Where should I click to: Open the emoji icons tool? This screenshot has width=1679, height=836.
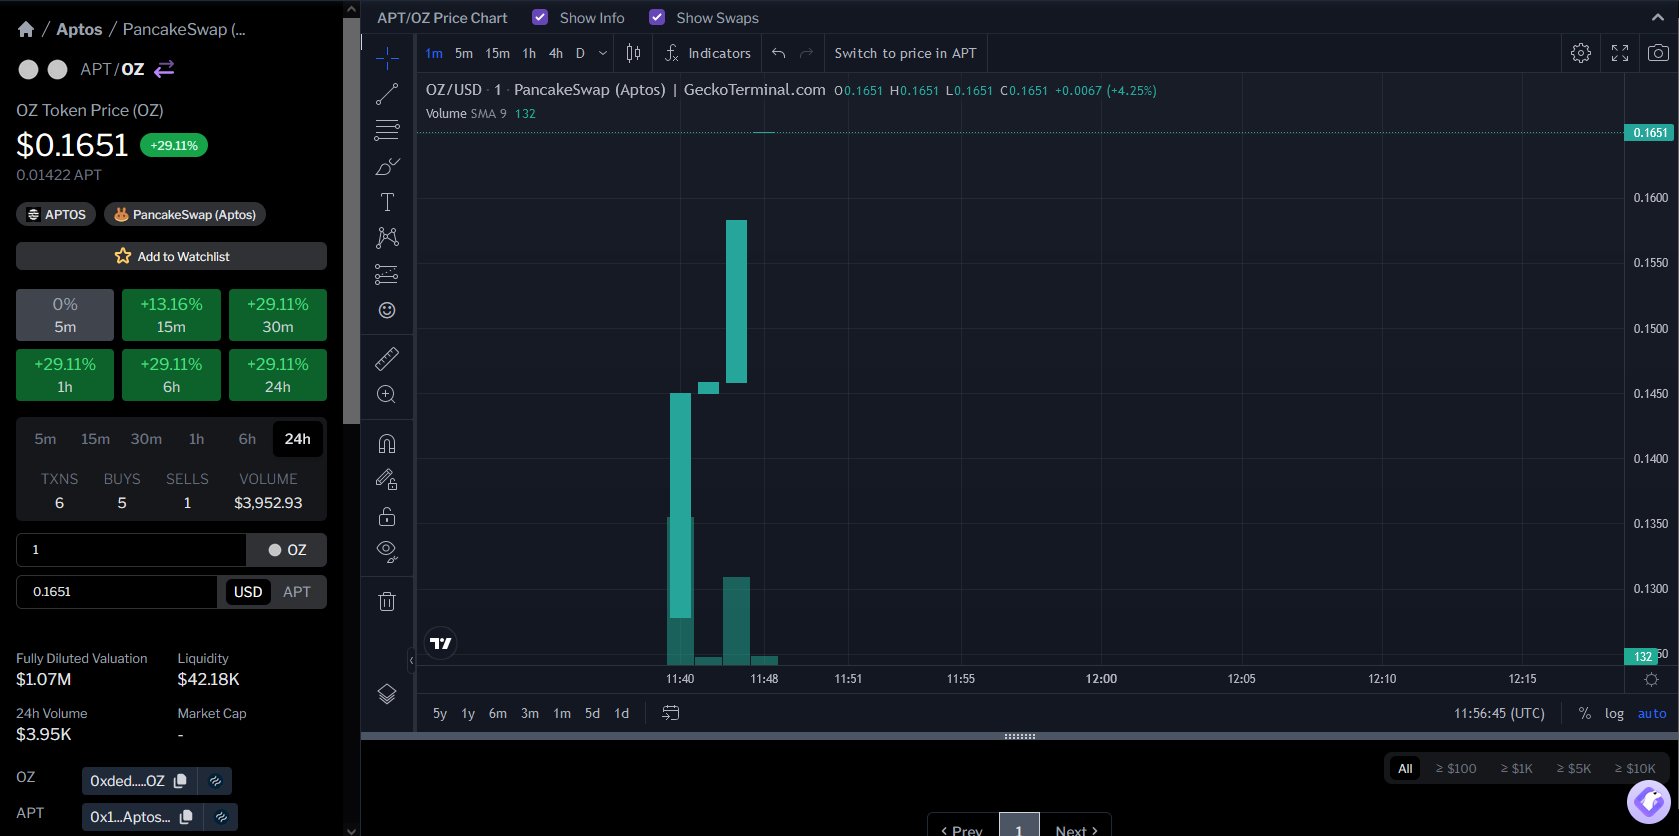point(387,310)
